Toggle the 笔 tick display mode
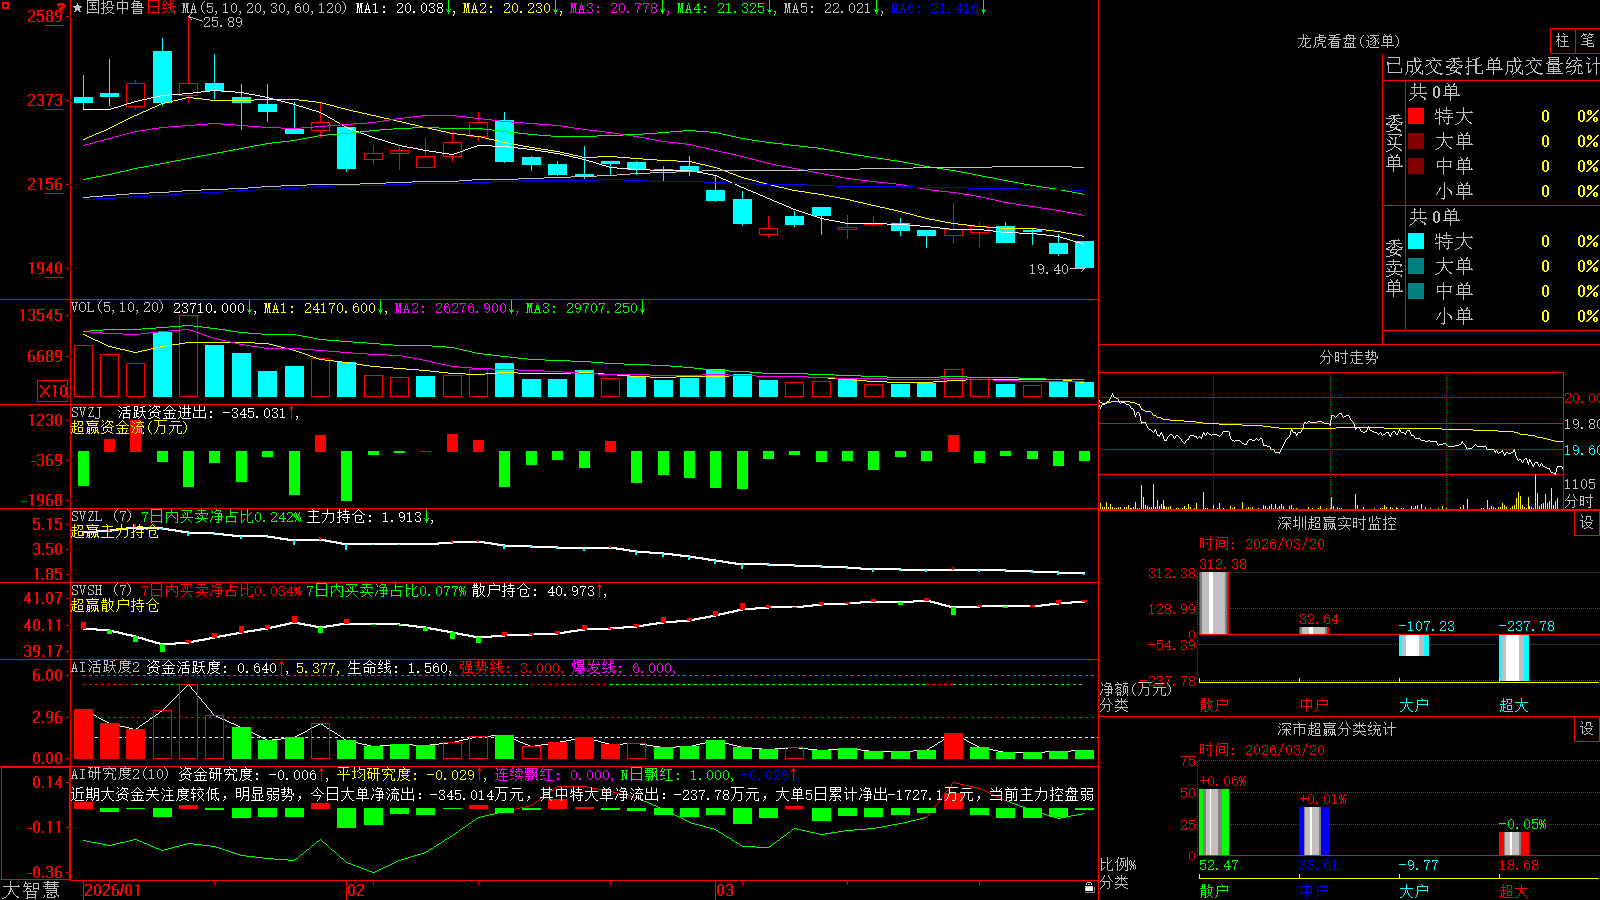This screenshot has height=900, width=1600. [x=1587, y=40]
